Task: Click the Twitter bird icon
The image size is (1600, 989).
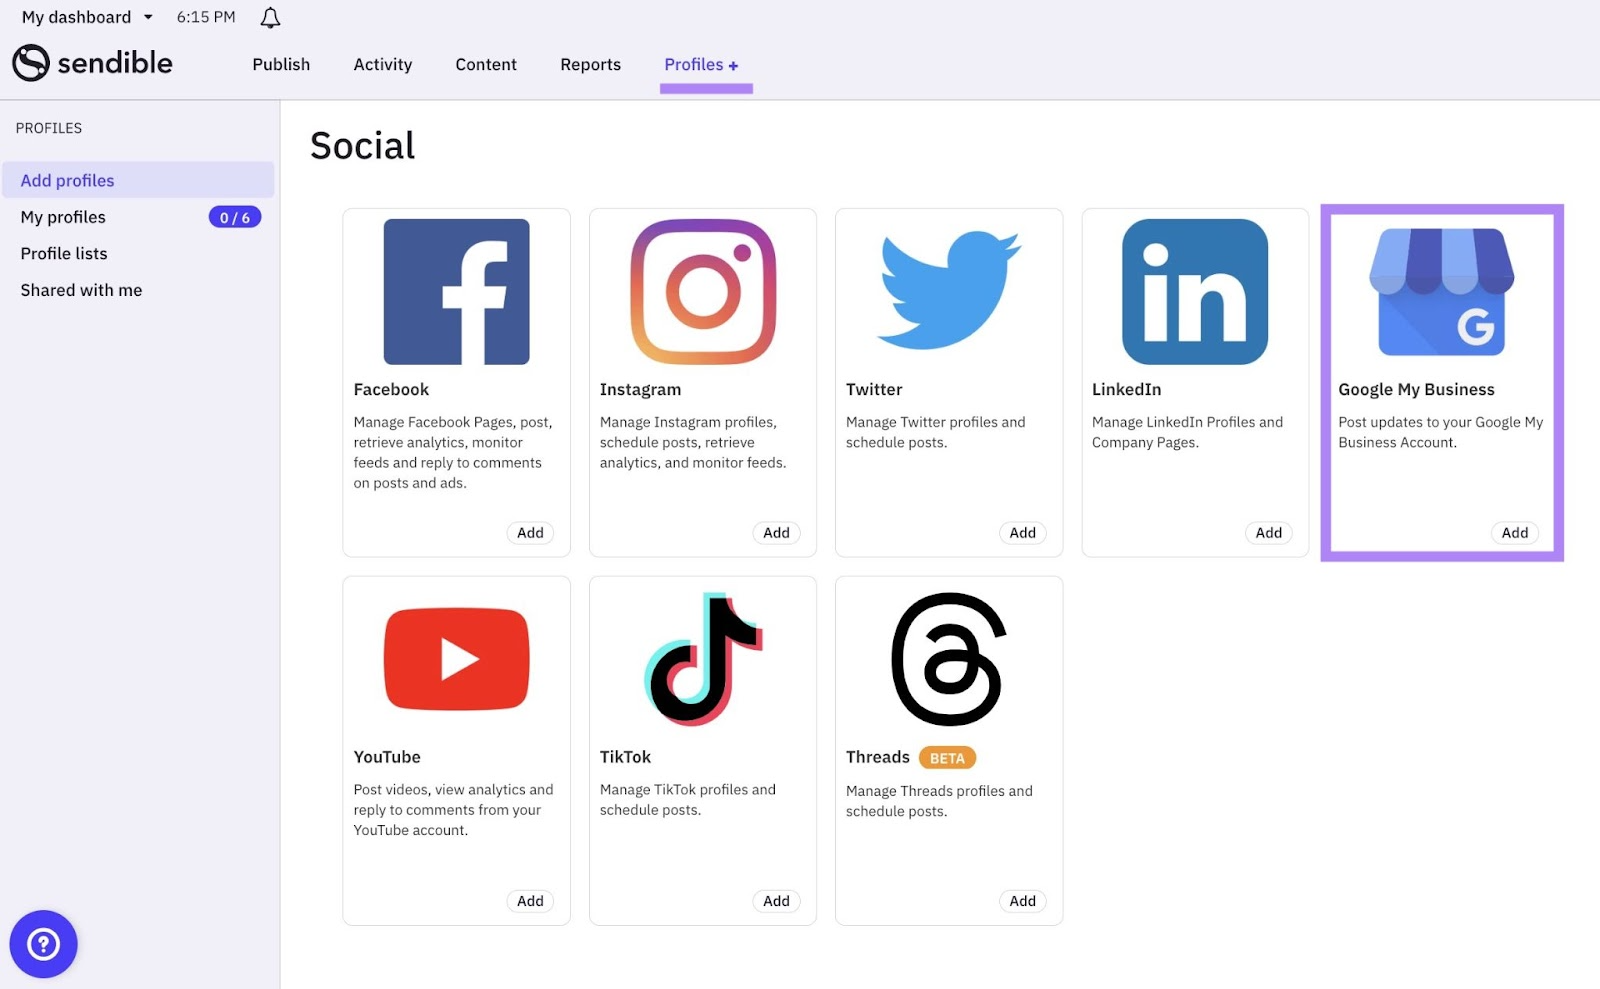Action: [948, 291]
